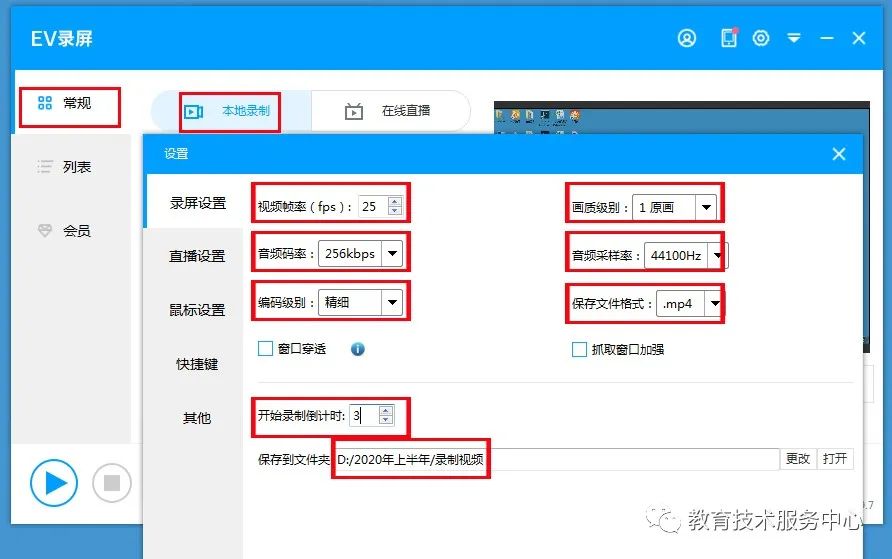
Task: Click the gray stop recording button
Action: coord(112,483)
